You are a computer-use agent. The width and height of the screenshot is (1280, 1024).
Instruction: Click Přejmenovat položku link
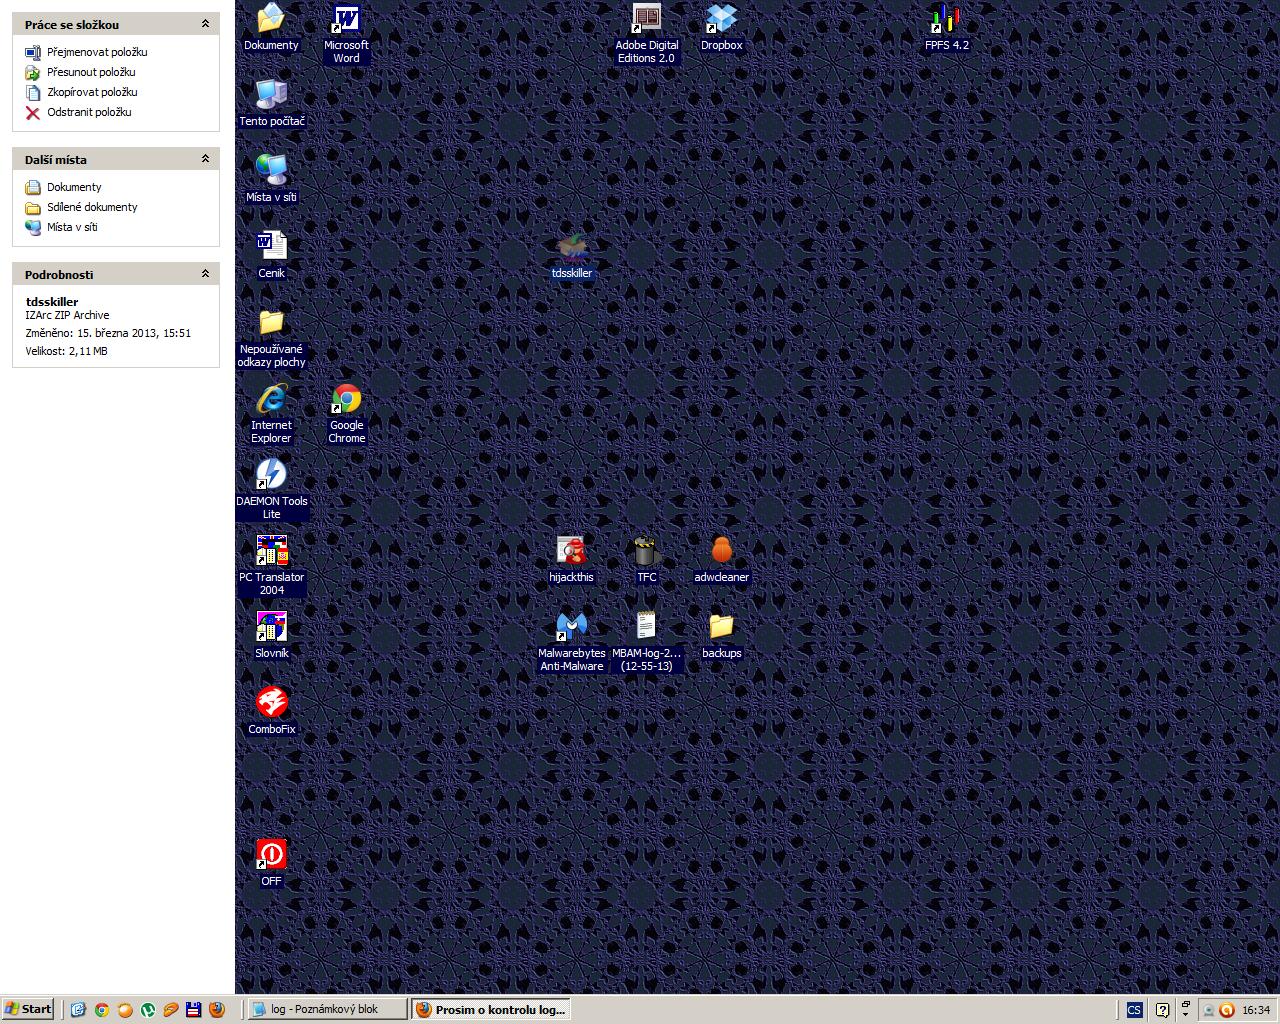click(97, 52)
